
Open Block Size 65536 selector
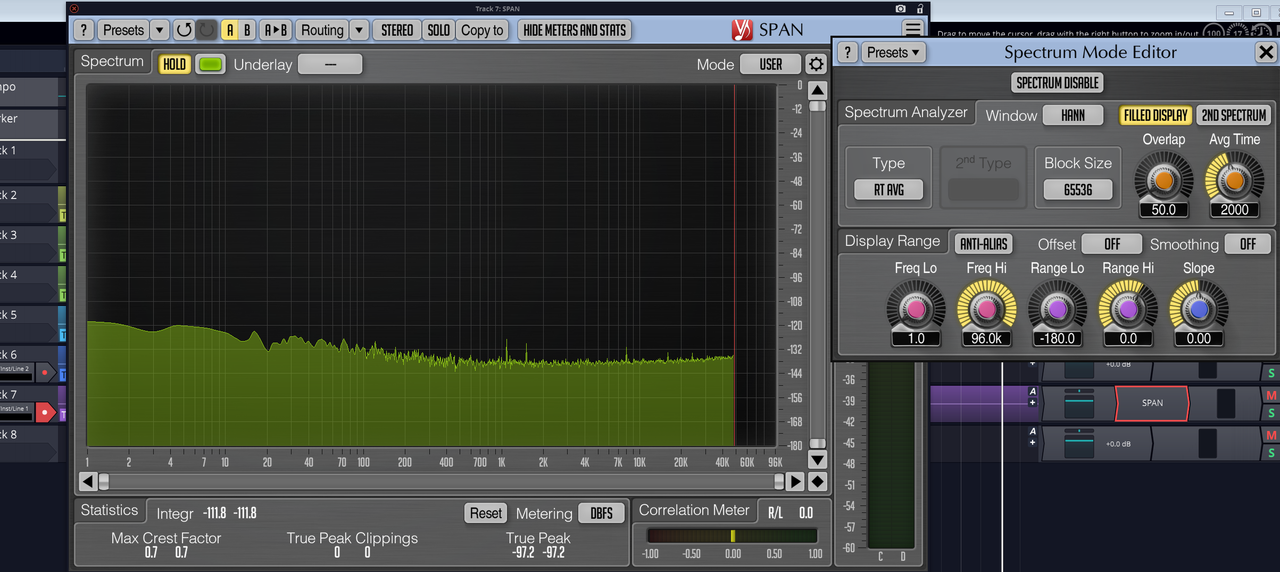(1078, 190)
